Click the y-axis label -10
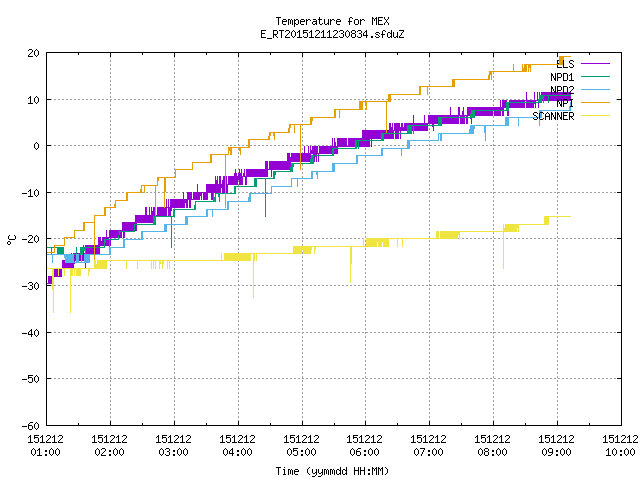The height and width of the screenshot is (480, 640). click(x=31, y=193)
